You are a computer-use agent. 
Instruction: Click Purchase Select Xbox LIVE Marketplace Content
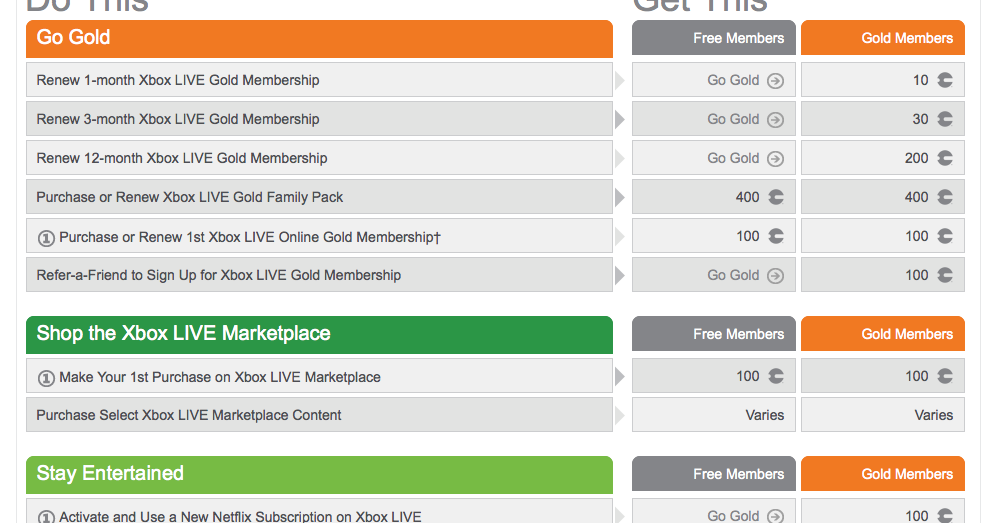click(189, 415)
